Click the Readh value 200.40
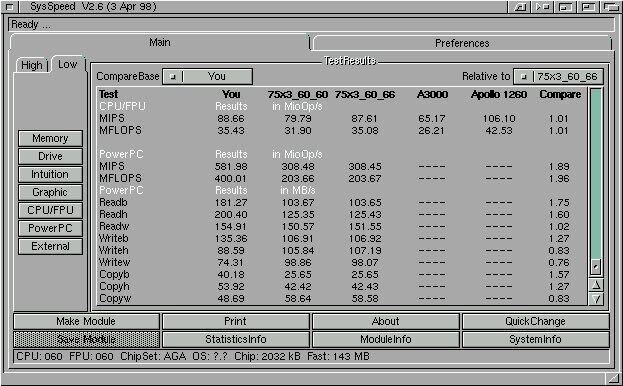 tap(231, 214)
